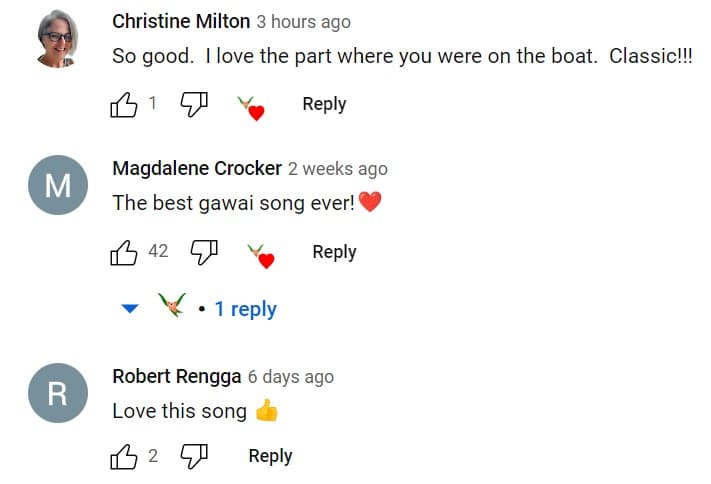The height and width of the screenshot is (484, 711).
Task: Open the '1 reply' thread
Action: 245,309
